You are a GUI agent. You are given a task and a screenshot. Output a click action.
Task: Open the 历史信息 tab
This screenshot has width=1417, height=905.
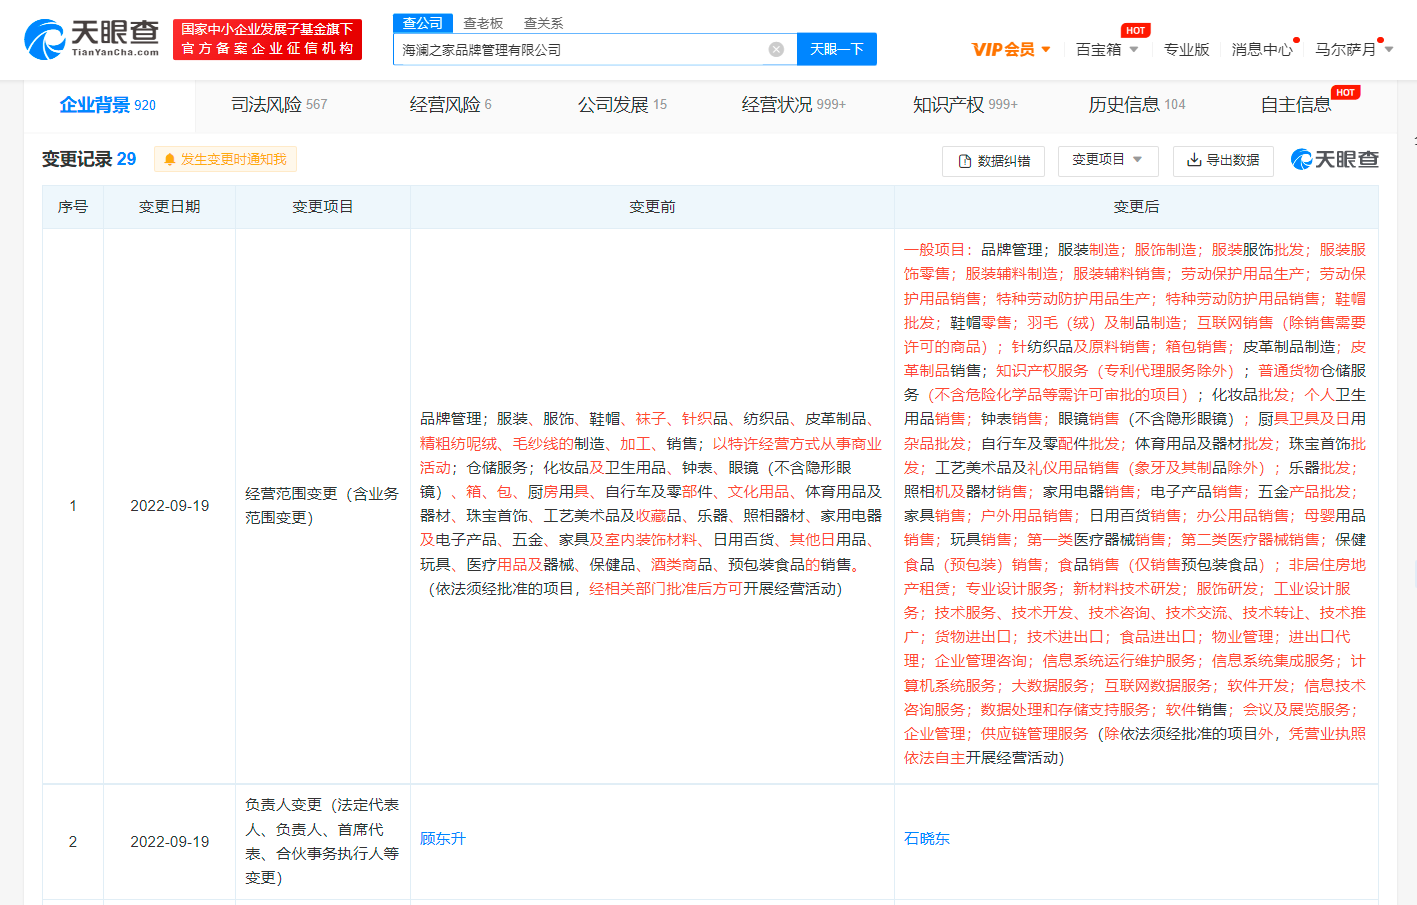[x=1137, y=105]
